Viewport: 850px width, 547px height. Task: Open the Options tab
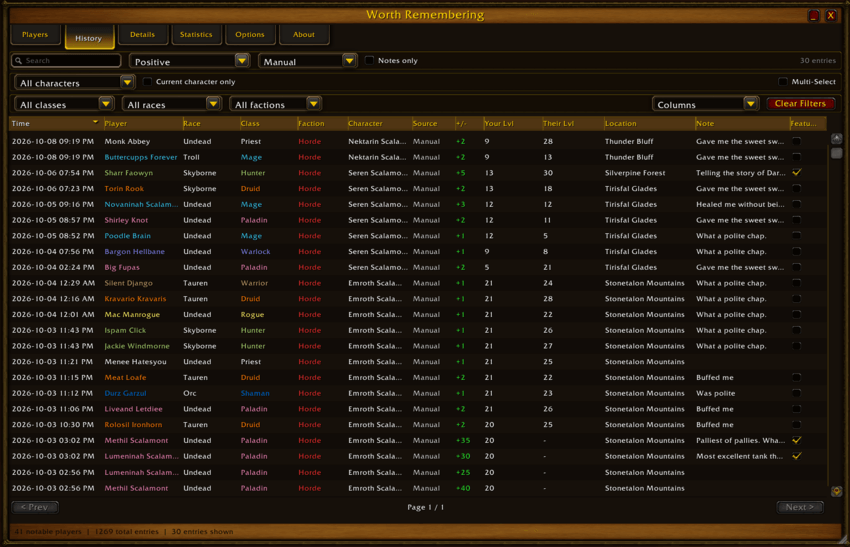pos(250,35)
